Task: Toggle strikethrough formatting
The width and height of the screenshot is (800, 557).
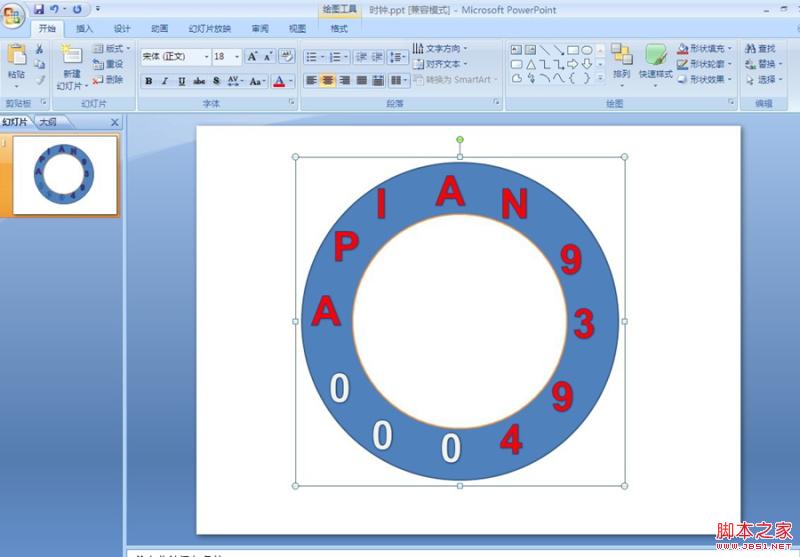Action: pos(199,81)
